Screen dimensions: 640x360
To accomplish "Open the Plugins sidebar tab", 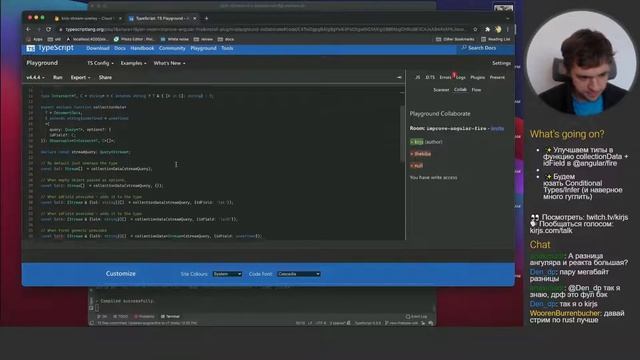I will [x=478, y=77].
